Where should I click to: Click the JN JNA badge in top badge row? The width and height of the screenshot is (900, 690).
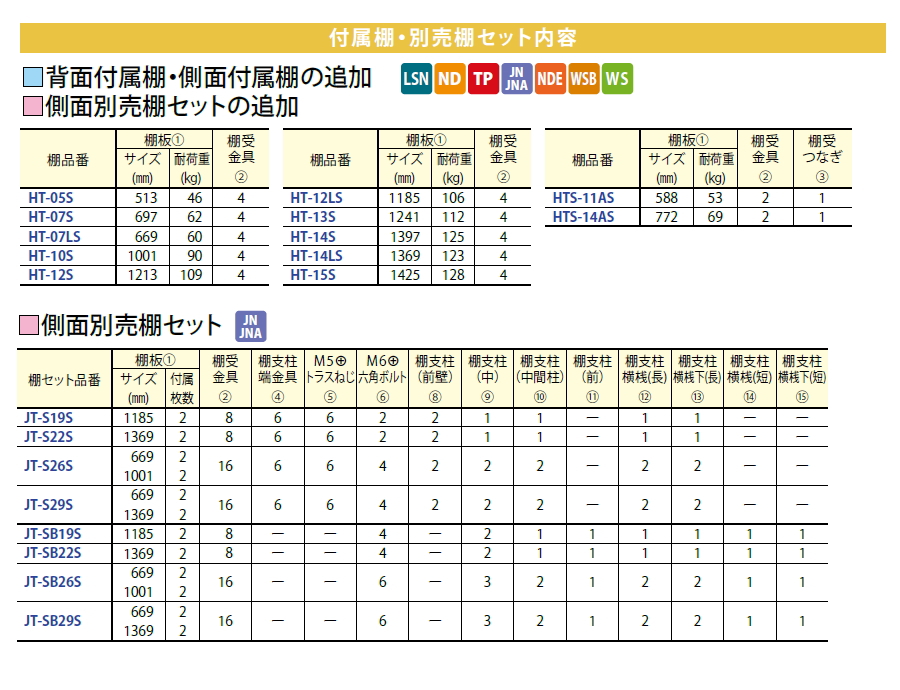(516, 78)
